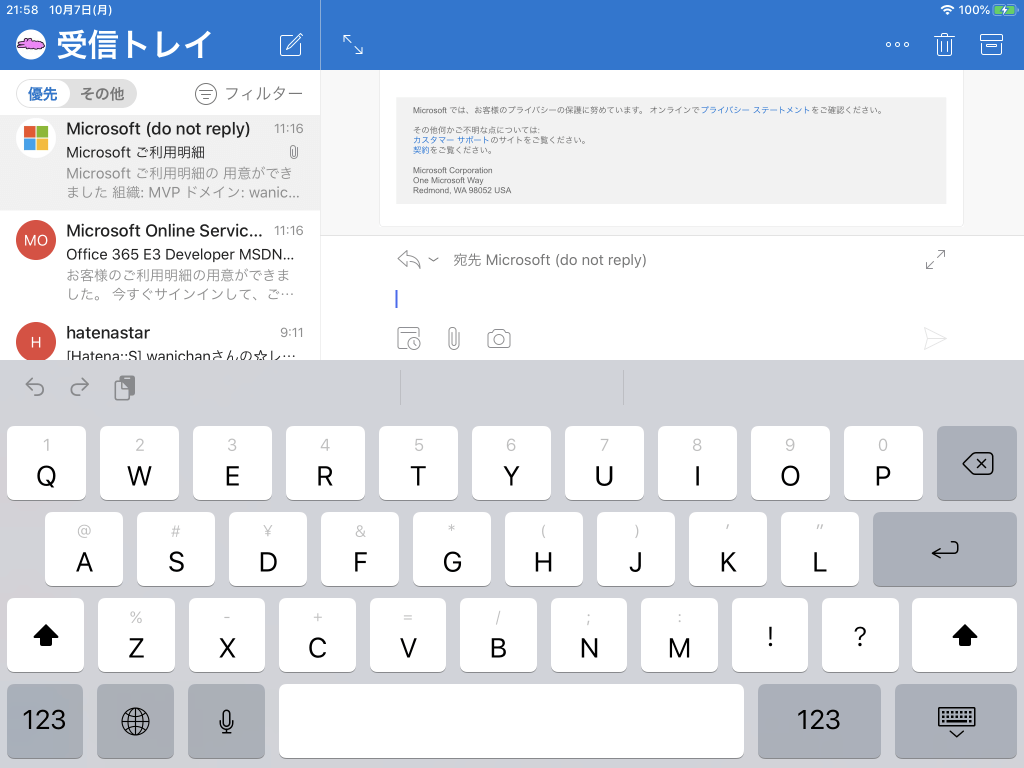
Task: Open the filter list icon
Action: tap(206, 94)
